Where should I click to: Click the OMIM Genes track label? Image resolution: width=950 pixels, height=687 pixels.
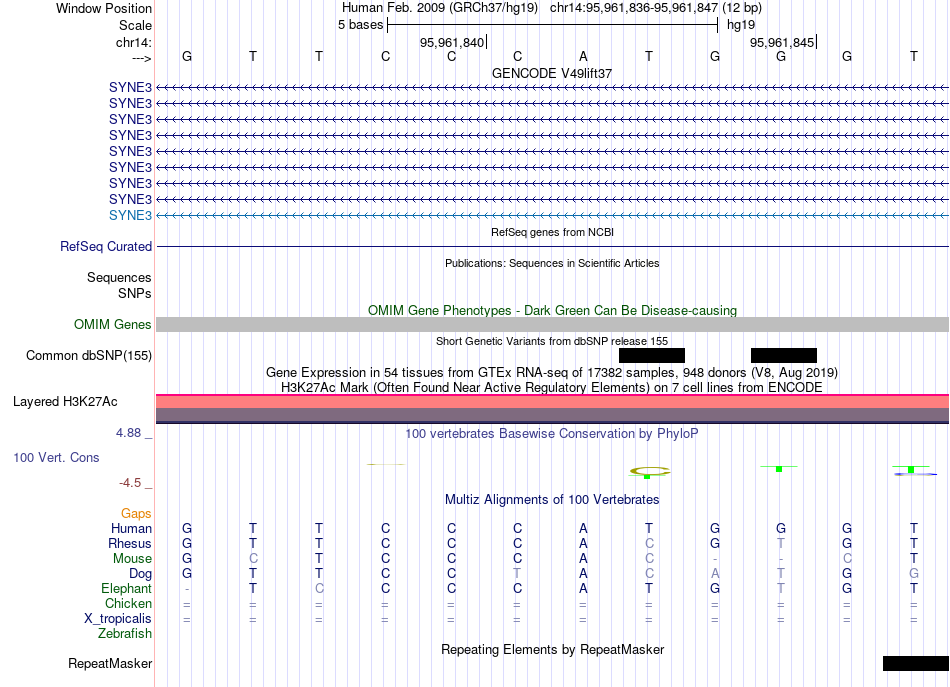pyautogui.click(x=113, y=324)
